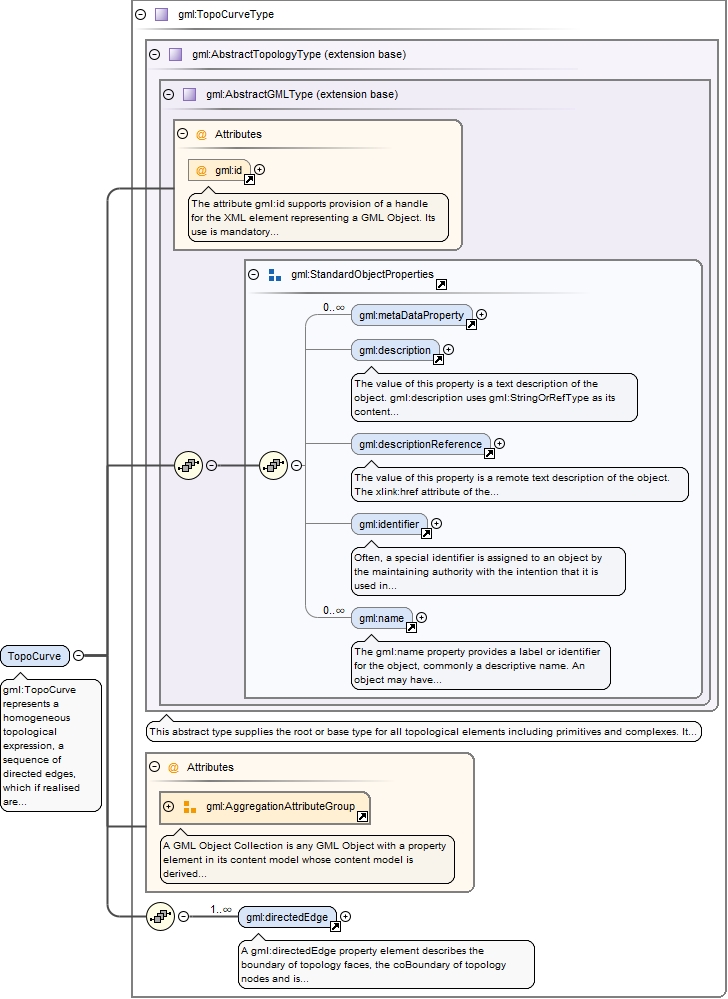Click the @ icon of top Attributes
Screen dimensions: 728x999
pyautogui.click(x=201, y=134)
